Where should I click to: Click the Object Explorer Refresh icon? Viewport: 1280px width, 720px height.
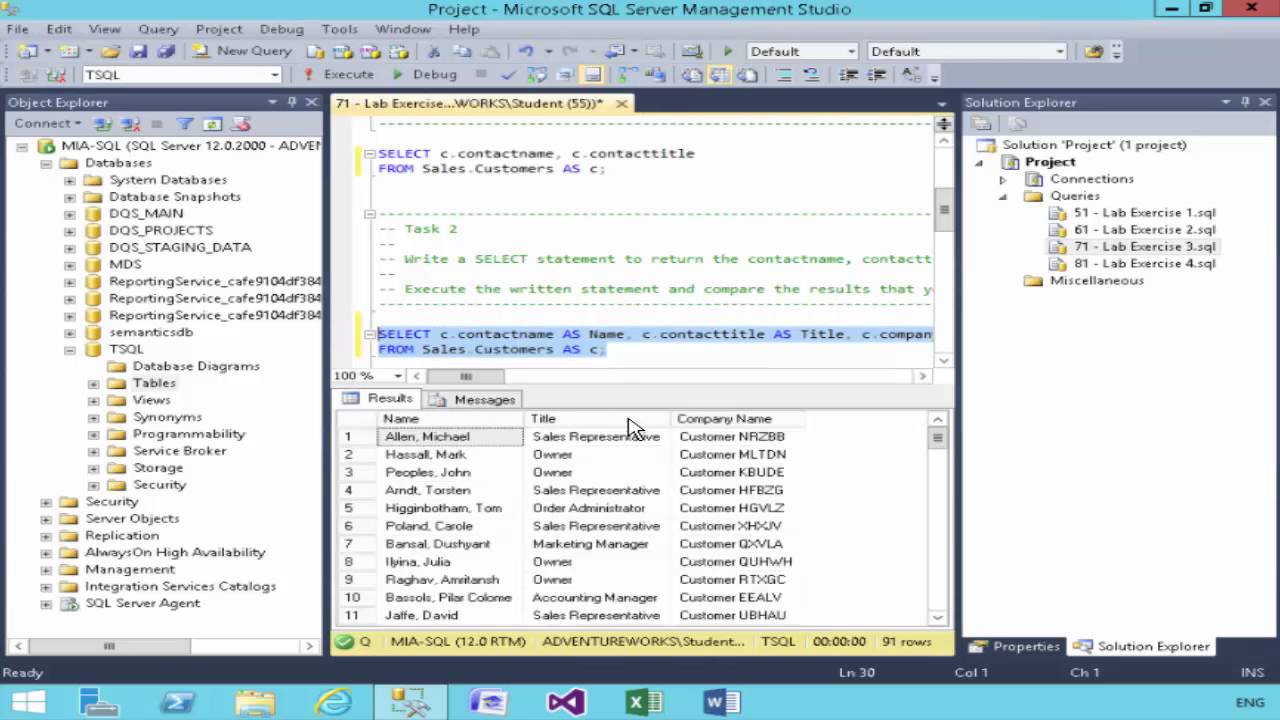pos(212,124)
